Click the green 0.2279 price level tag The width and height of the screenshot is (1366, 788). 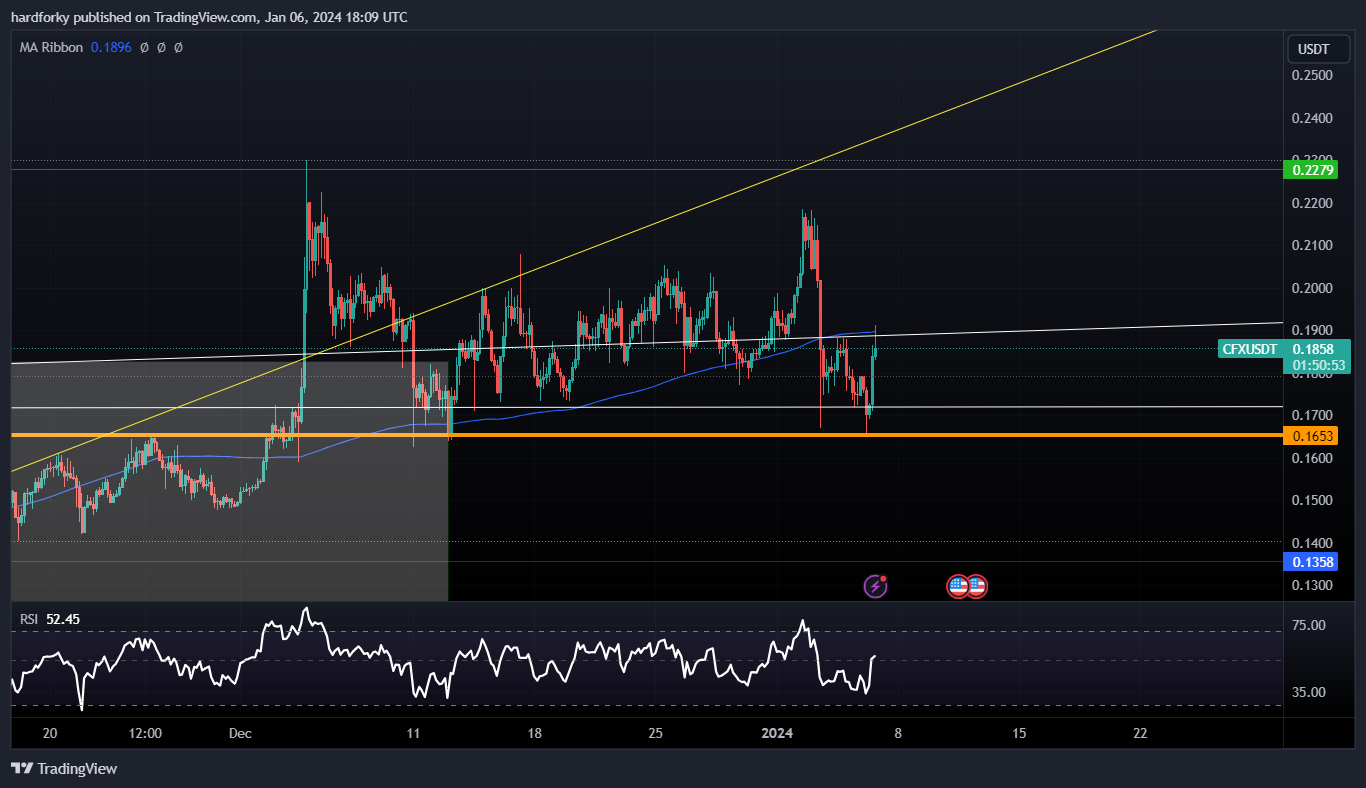pos(1313,170)
